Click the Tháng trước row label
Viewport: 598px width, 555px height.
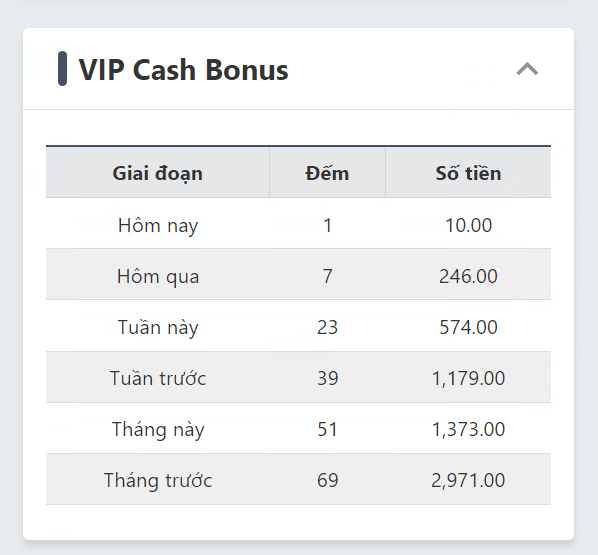[158, 480]
